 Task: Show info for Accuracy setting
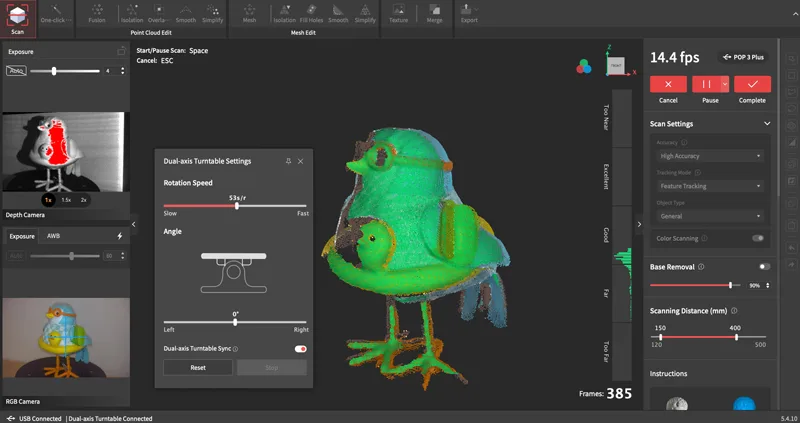[684, 143]
